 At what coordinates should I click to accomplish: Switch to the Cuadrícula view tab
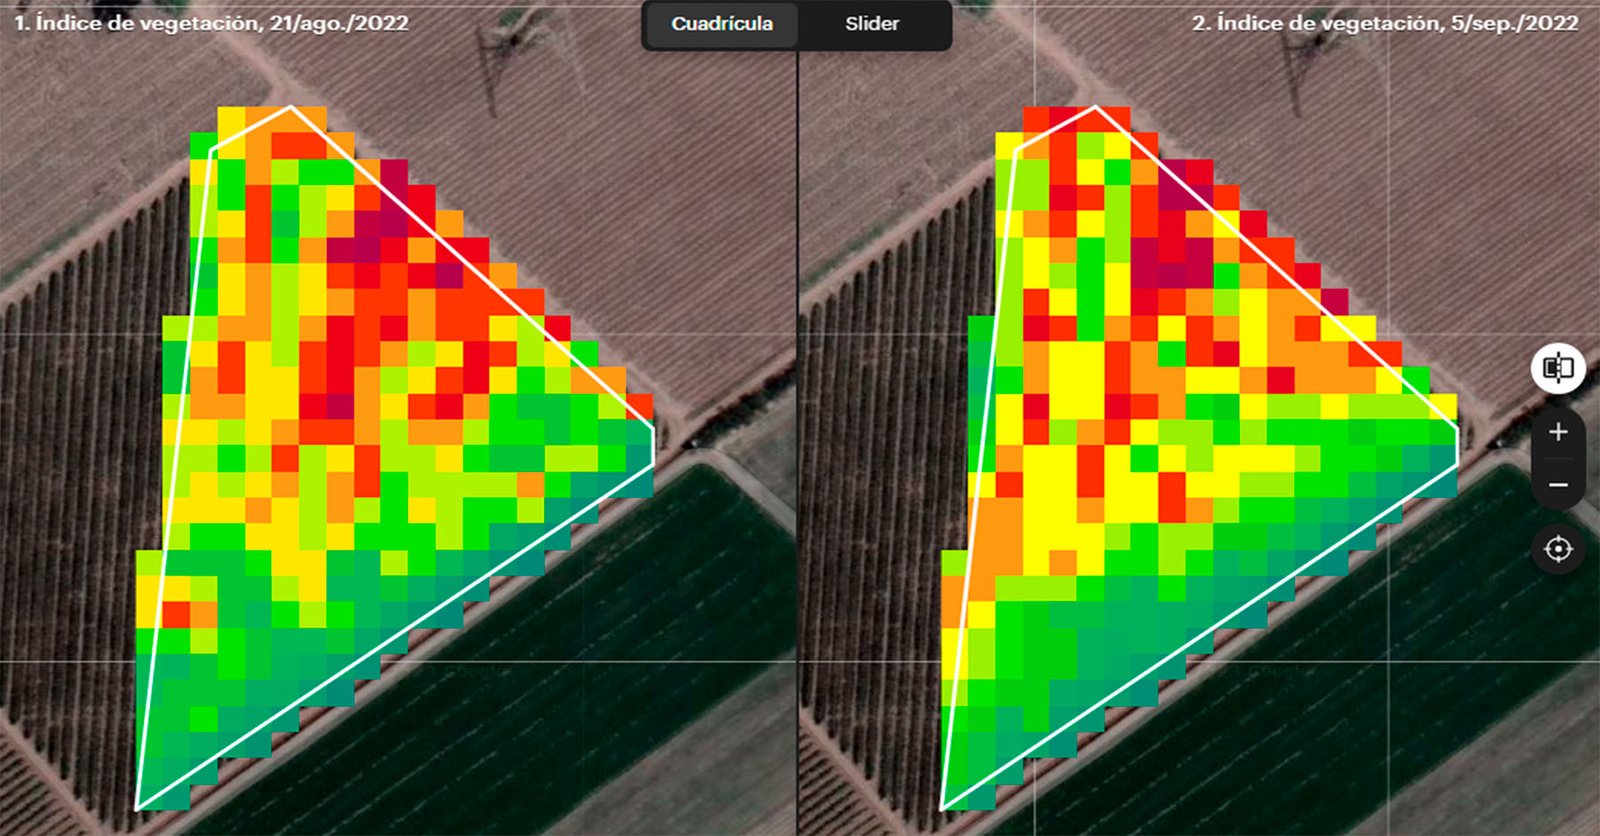(722, 24)
